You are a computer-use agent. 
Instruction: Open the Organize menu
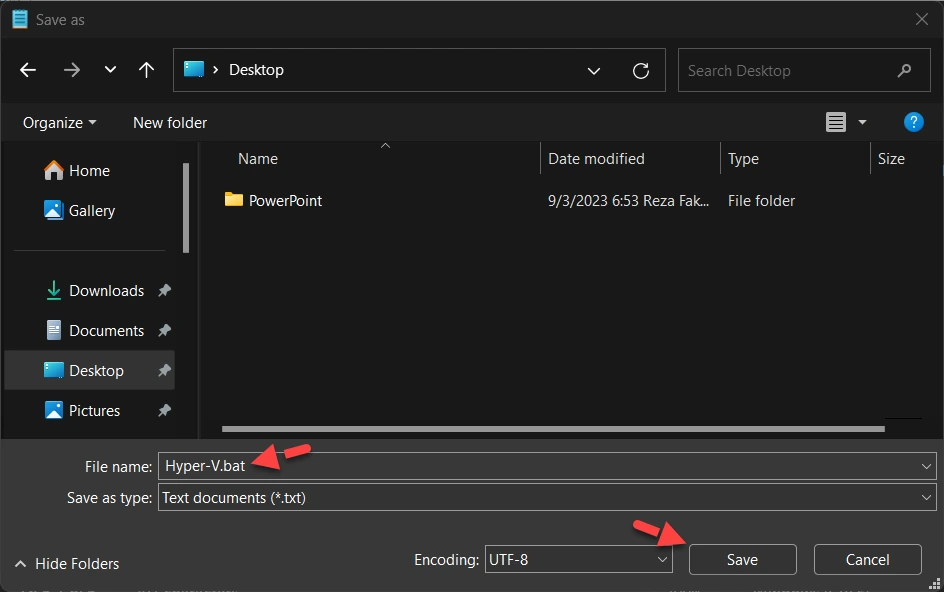(x=59, y=123)
